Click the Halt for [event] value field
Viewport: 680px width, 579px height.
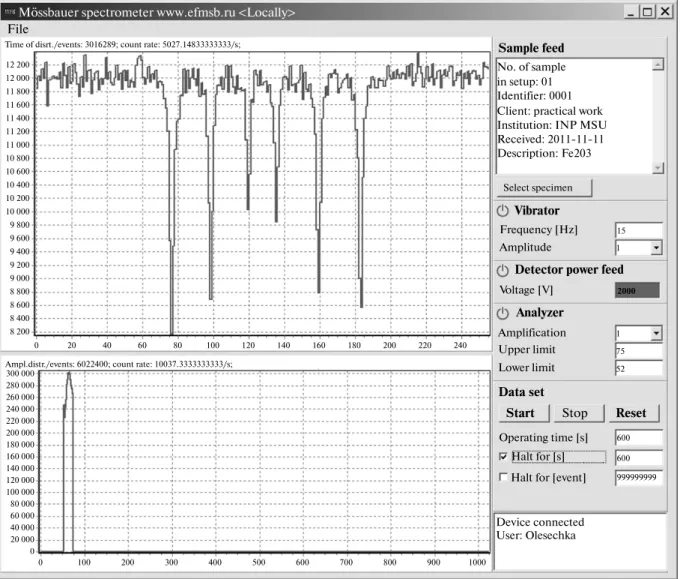(639, 477)
